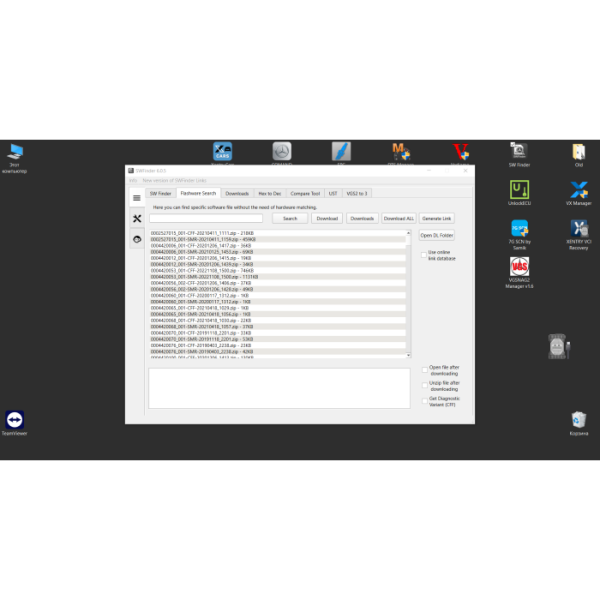Click the Download ALL button
Image resolution: width=600 pixels, height=600 pixels.
[x=397, y=218]
